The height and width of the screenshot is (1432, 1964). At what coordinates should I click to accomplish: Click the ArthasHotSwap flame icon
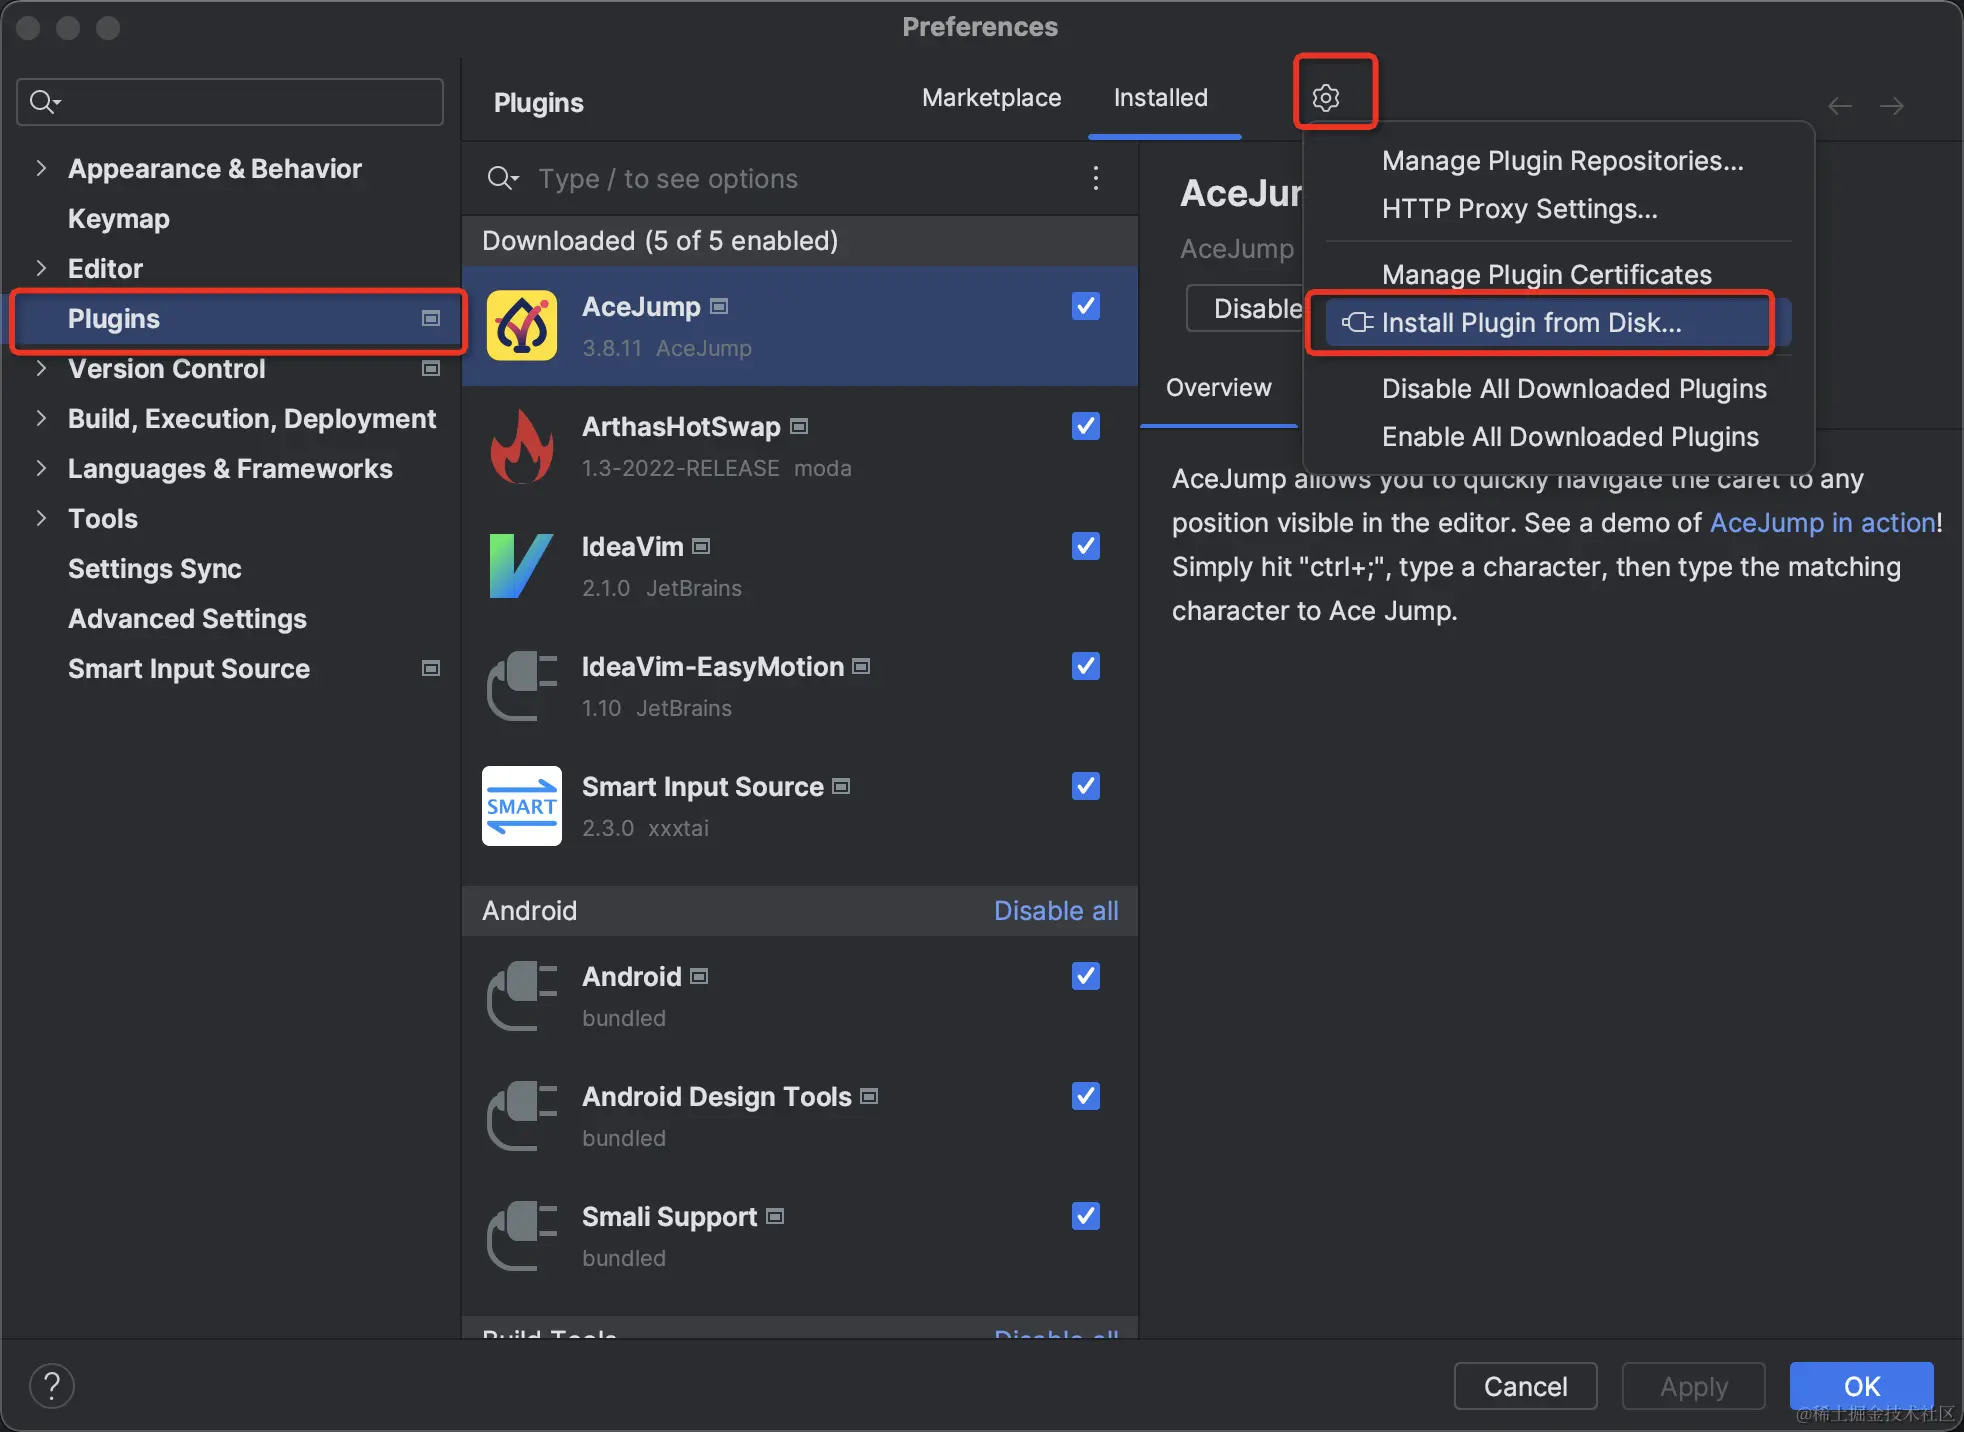click(522, 446)
